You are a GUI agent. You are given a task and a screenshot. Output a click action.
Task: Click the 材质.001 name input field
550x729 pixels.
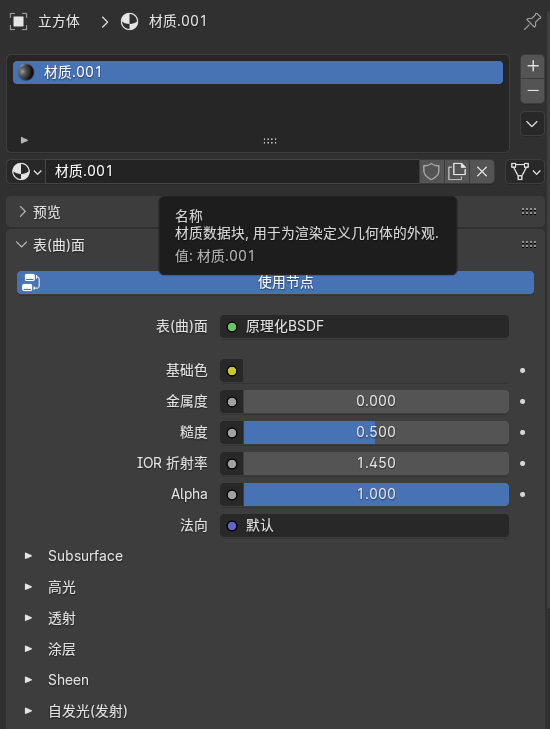(232, 172)
